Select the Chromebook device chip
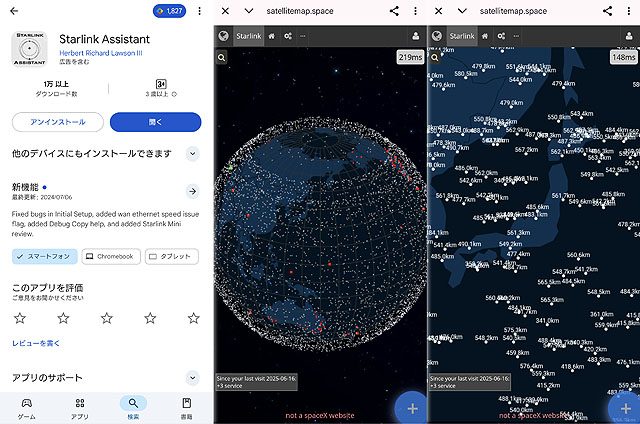The image size is (640, 424). (111, 256)
